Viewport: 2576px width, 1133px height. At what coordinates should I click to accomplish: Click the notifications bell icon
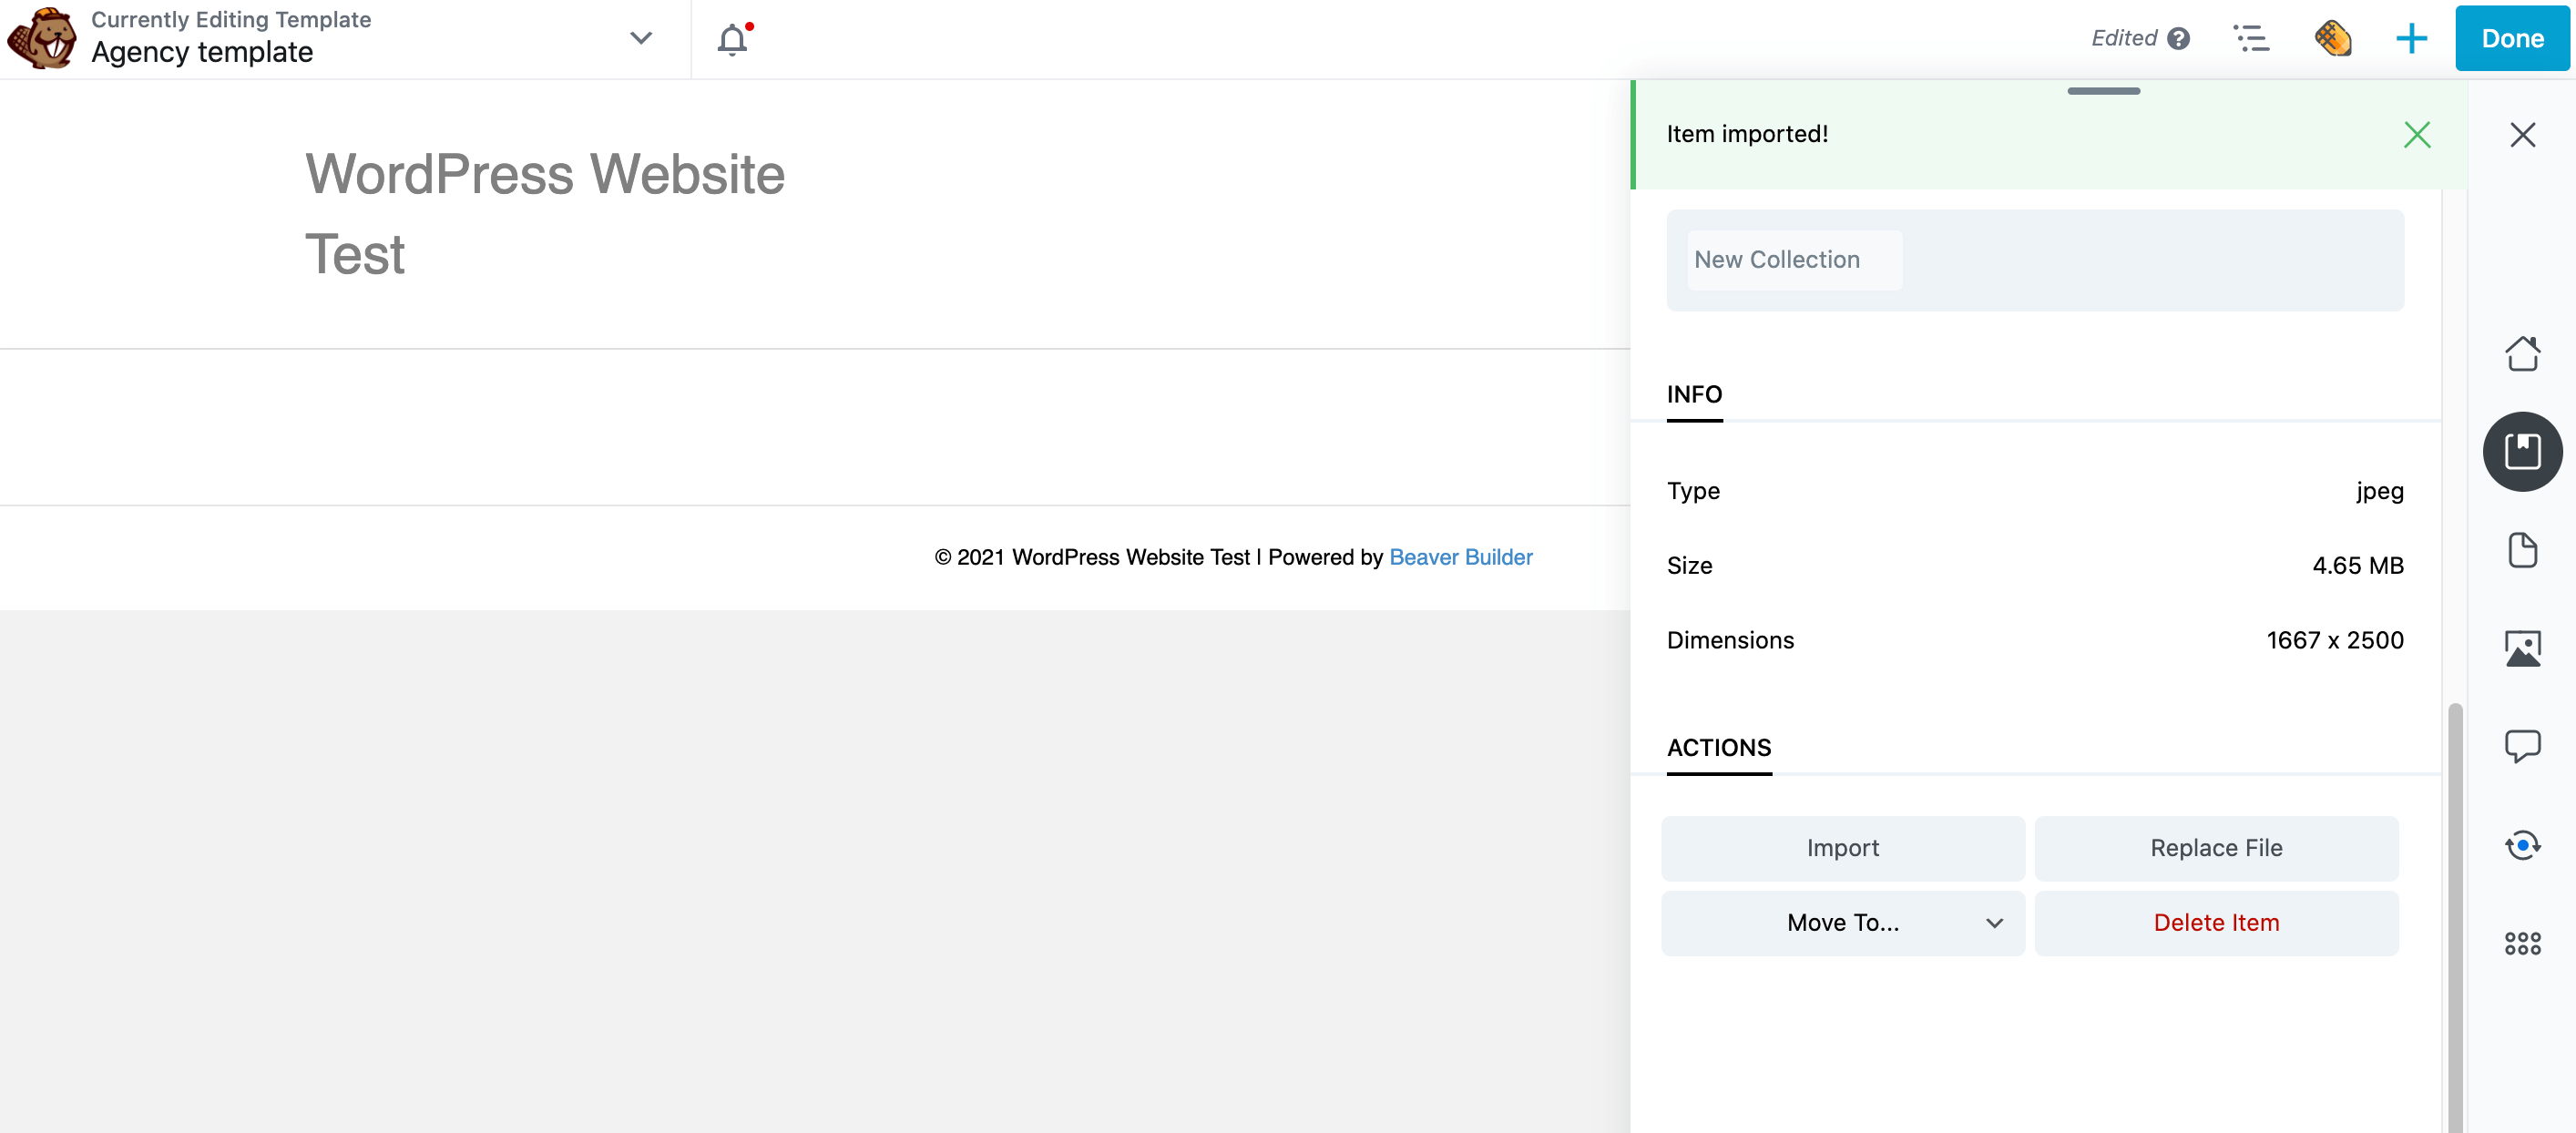click(x=734, y=37)
